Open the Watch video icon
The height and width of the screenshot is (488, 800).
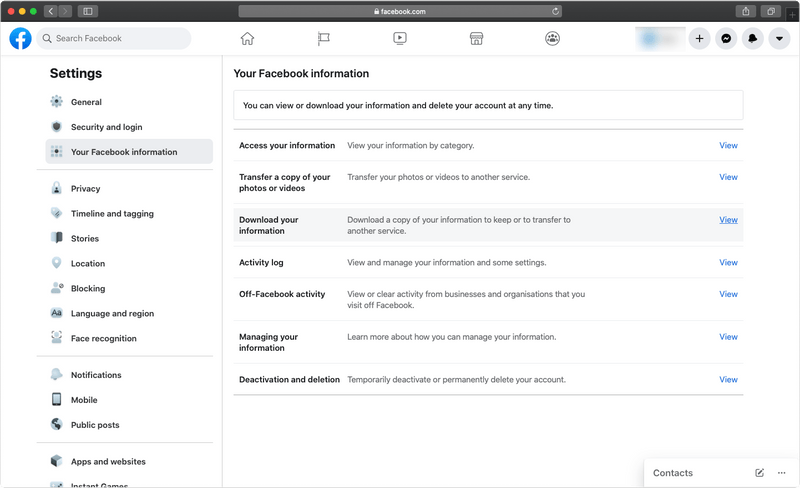(400, 38)
